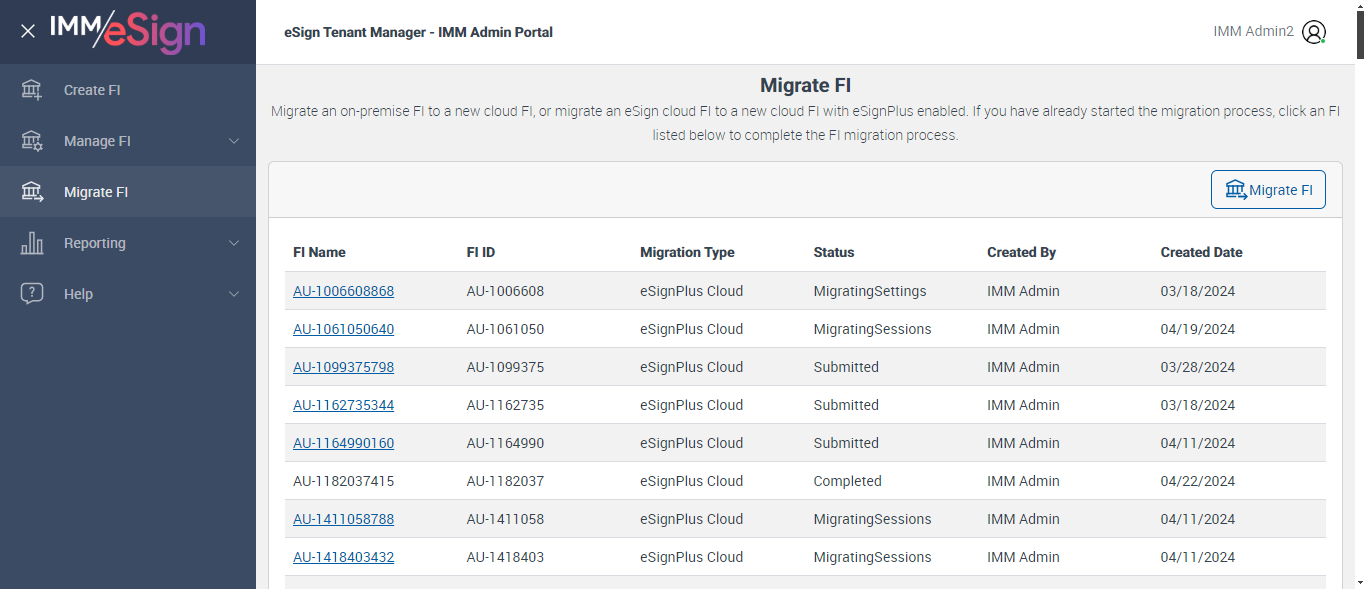
Task: Close the sidebar with the X icon
Action: [28, 31]
